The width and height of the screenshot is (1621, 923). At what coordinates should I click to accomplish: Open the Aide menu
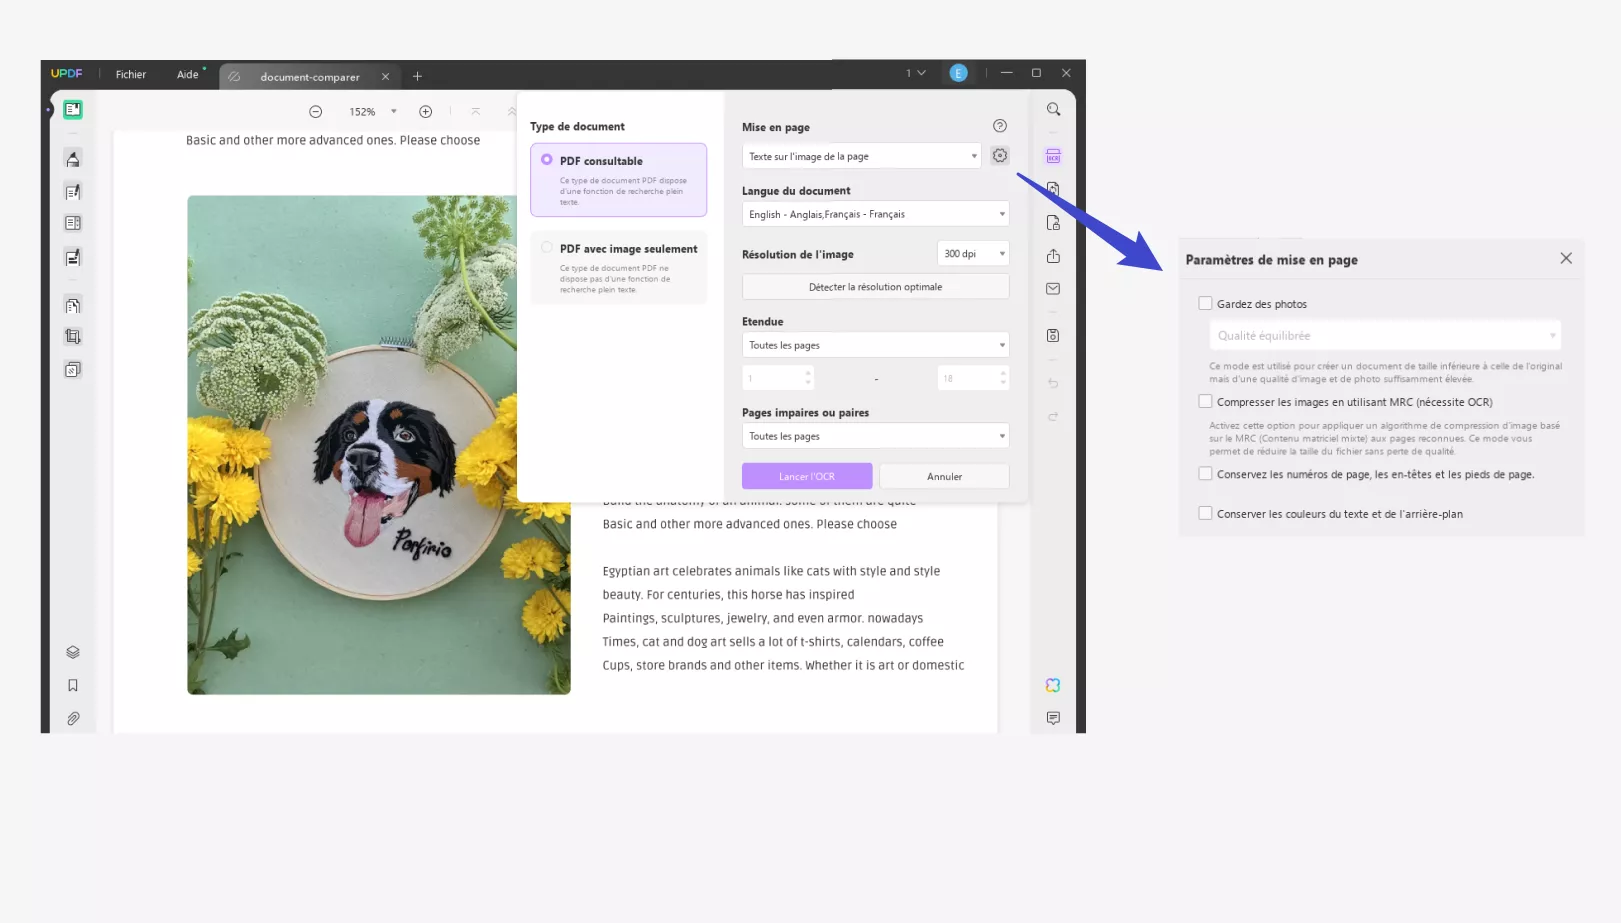coord(188,74)
